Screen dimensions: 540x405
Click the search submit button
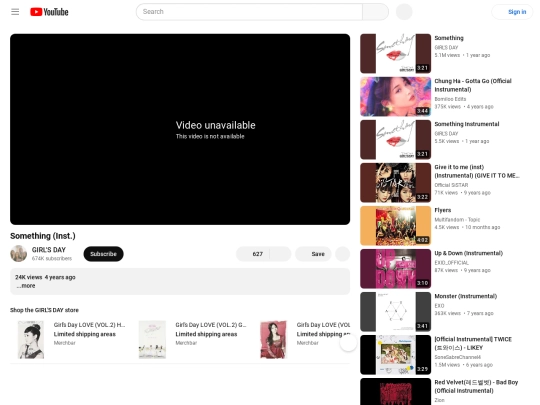(375, 12)
